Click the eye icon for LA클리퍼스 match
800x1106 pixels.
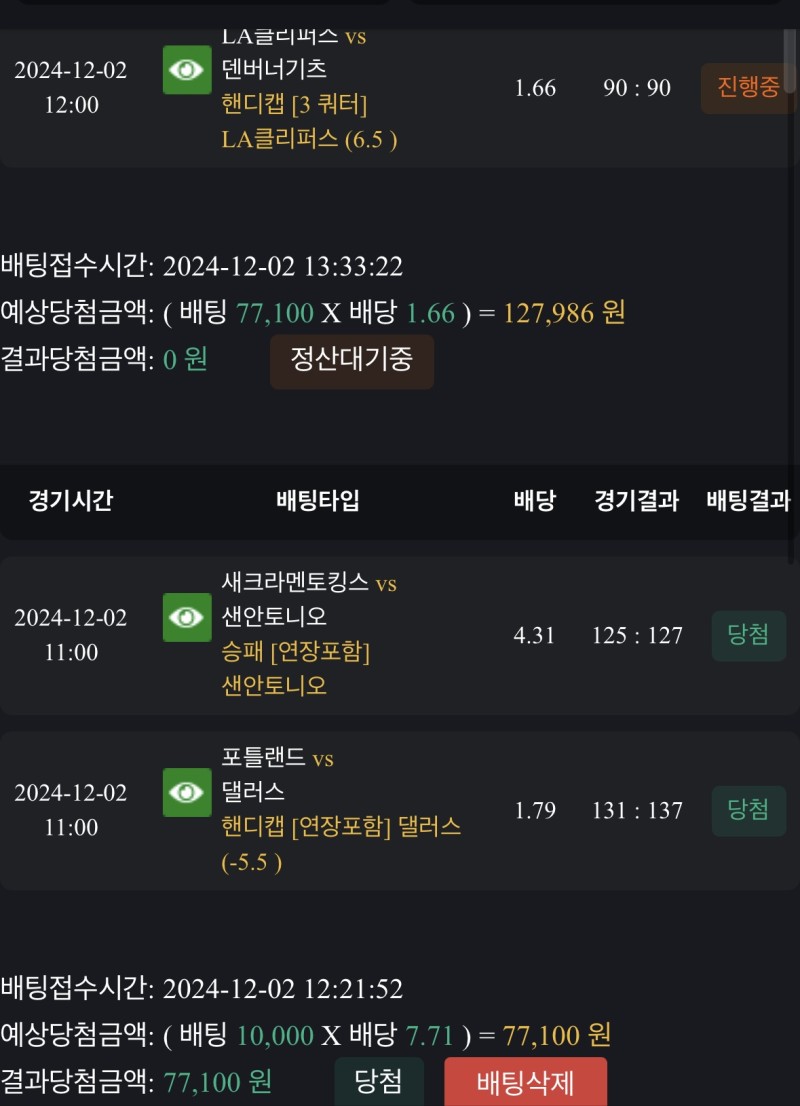click(187, 70)
